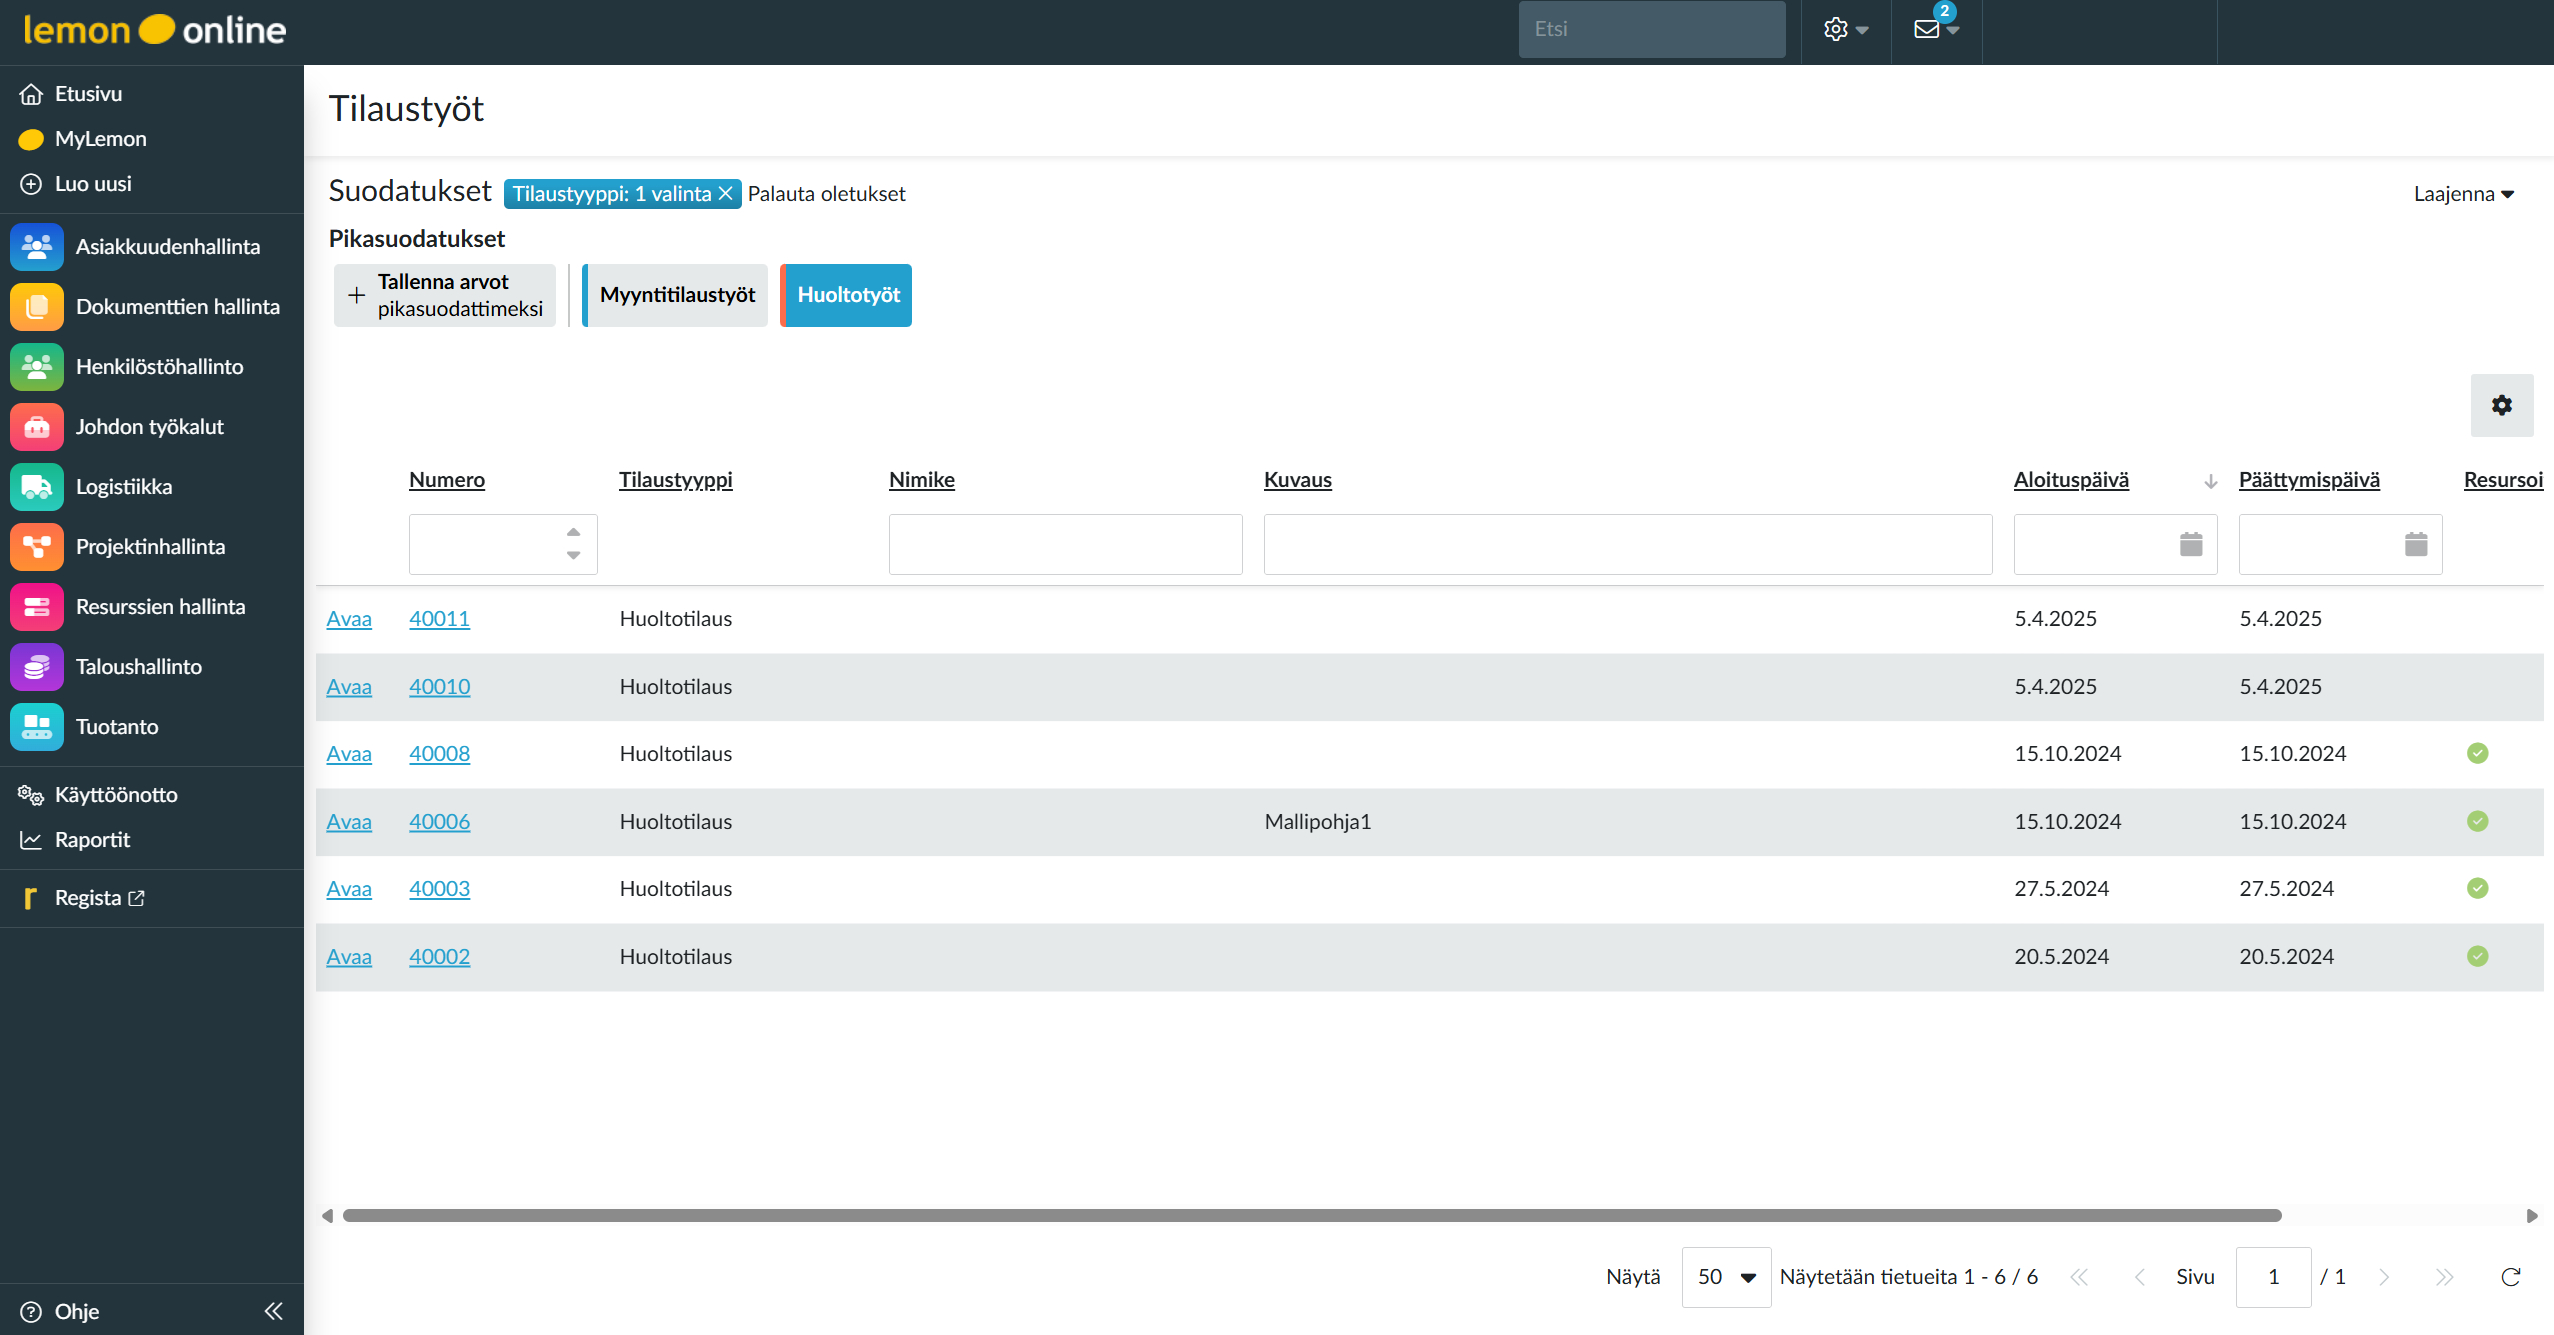The image size is (2554, 1335).
Task: Open the messages envelope icon
Action: pos(1926,29)
